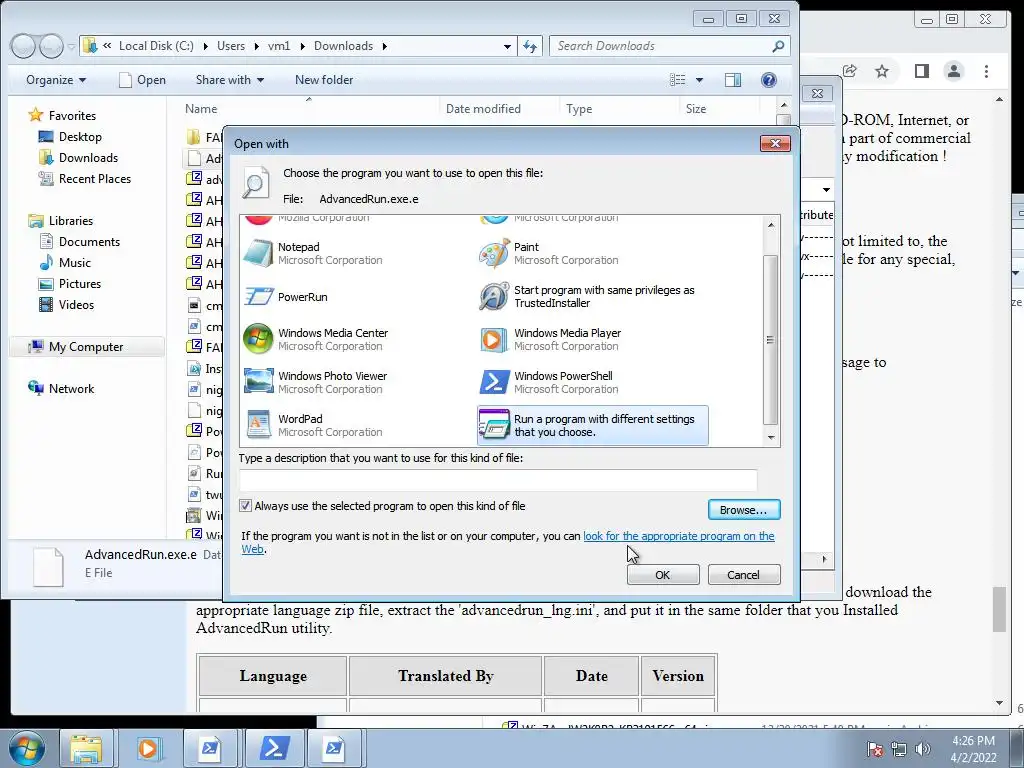Open the Start menu orb
This screenshot has width=1024, height=768.
click(x=27, y=748)
